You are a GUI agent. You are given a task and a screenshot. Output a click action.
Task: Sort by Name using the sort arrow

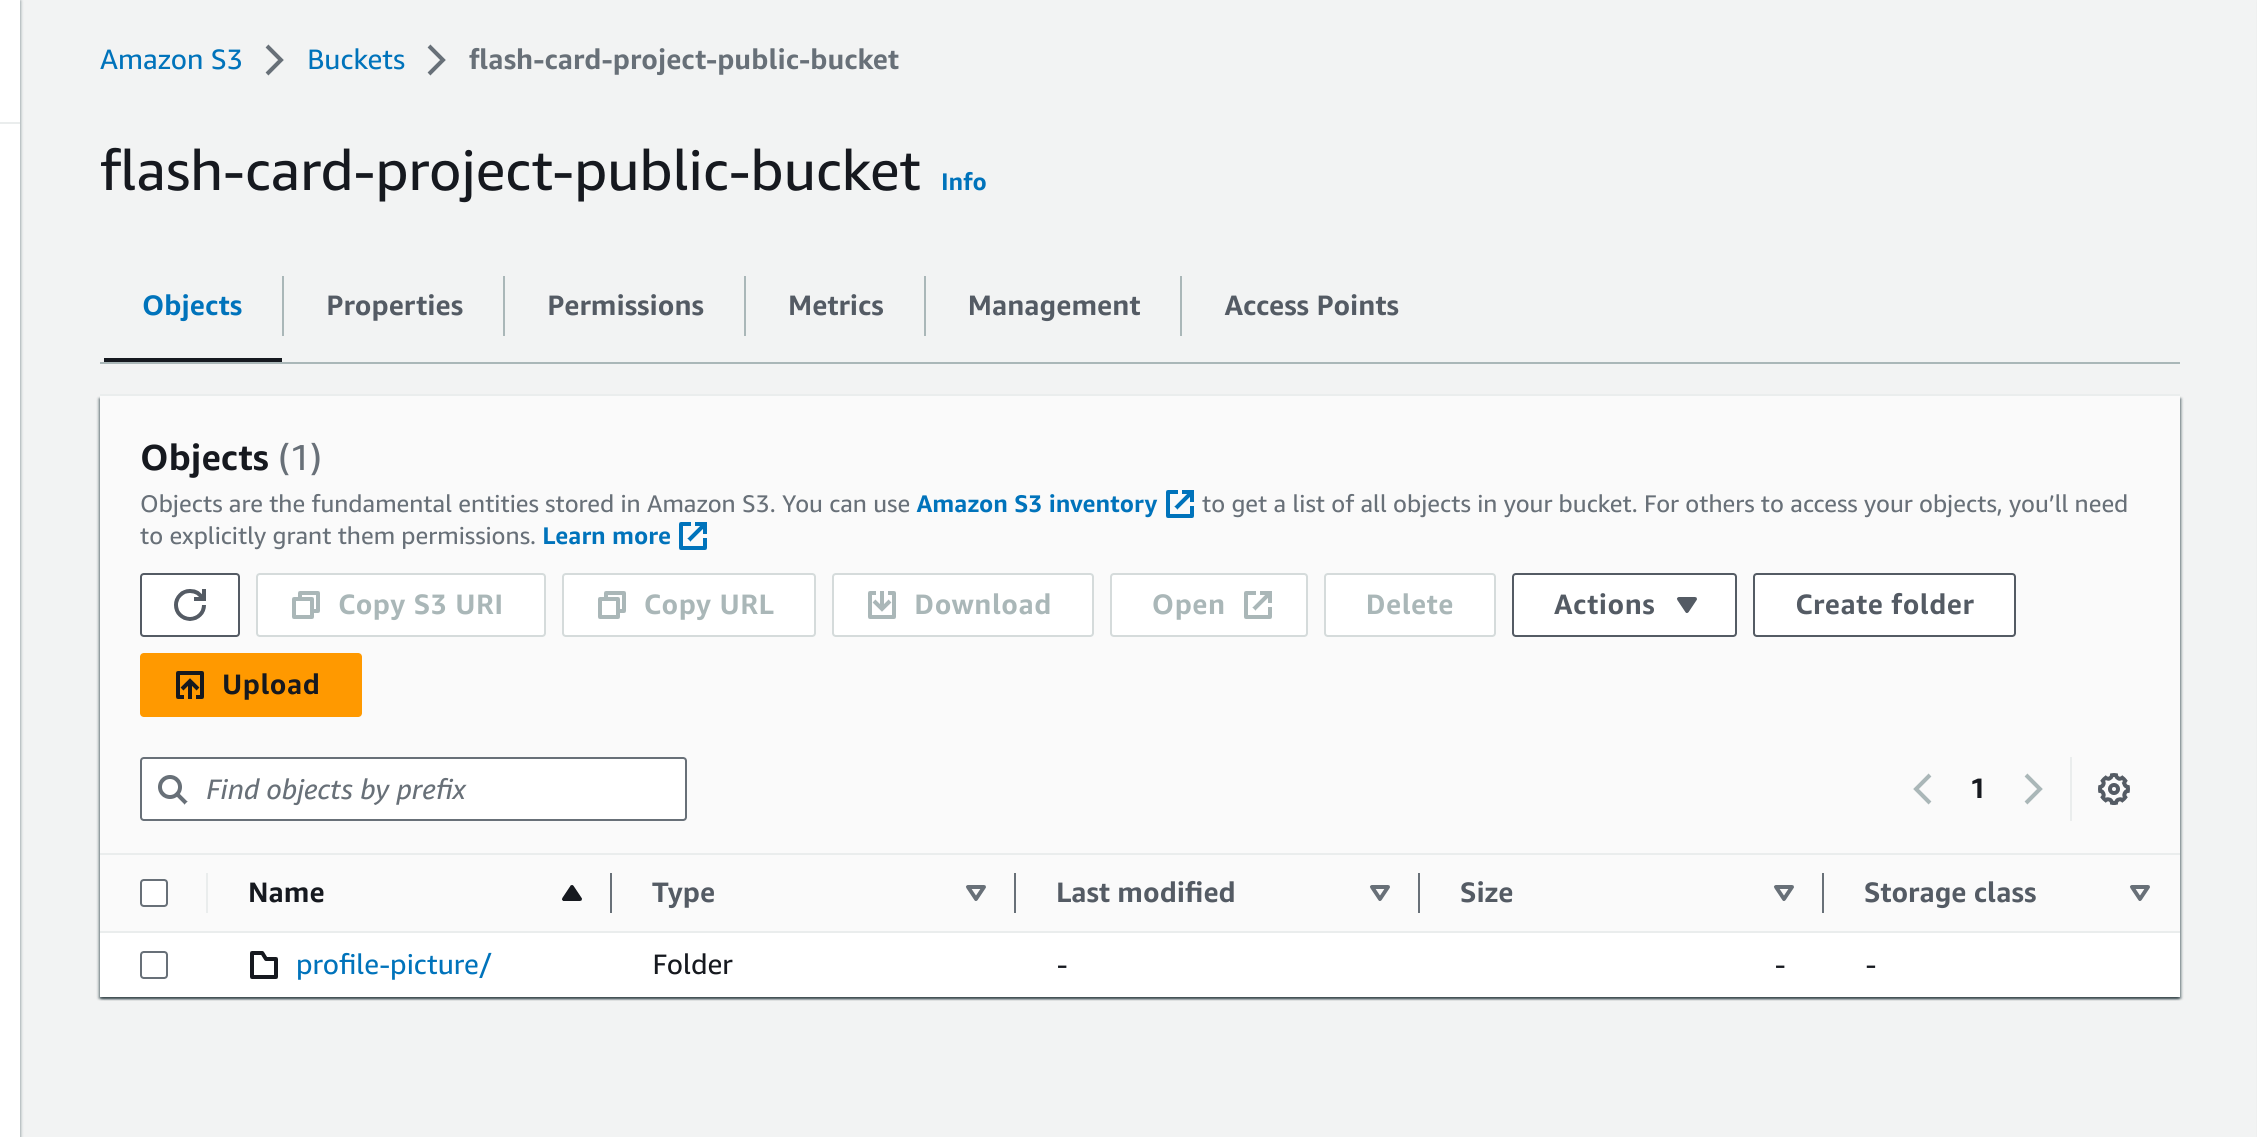pos(570,892)
